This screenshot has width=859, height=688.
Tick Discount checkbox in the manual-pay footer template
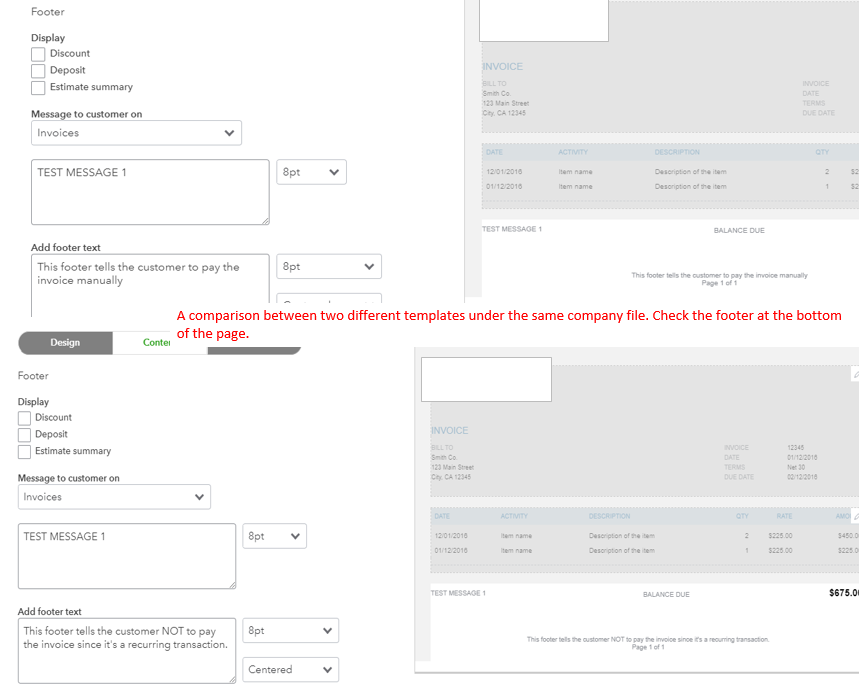coord(38,54)
